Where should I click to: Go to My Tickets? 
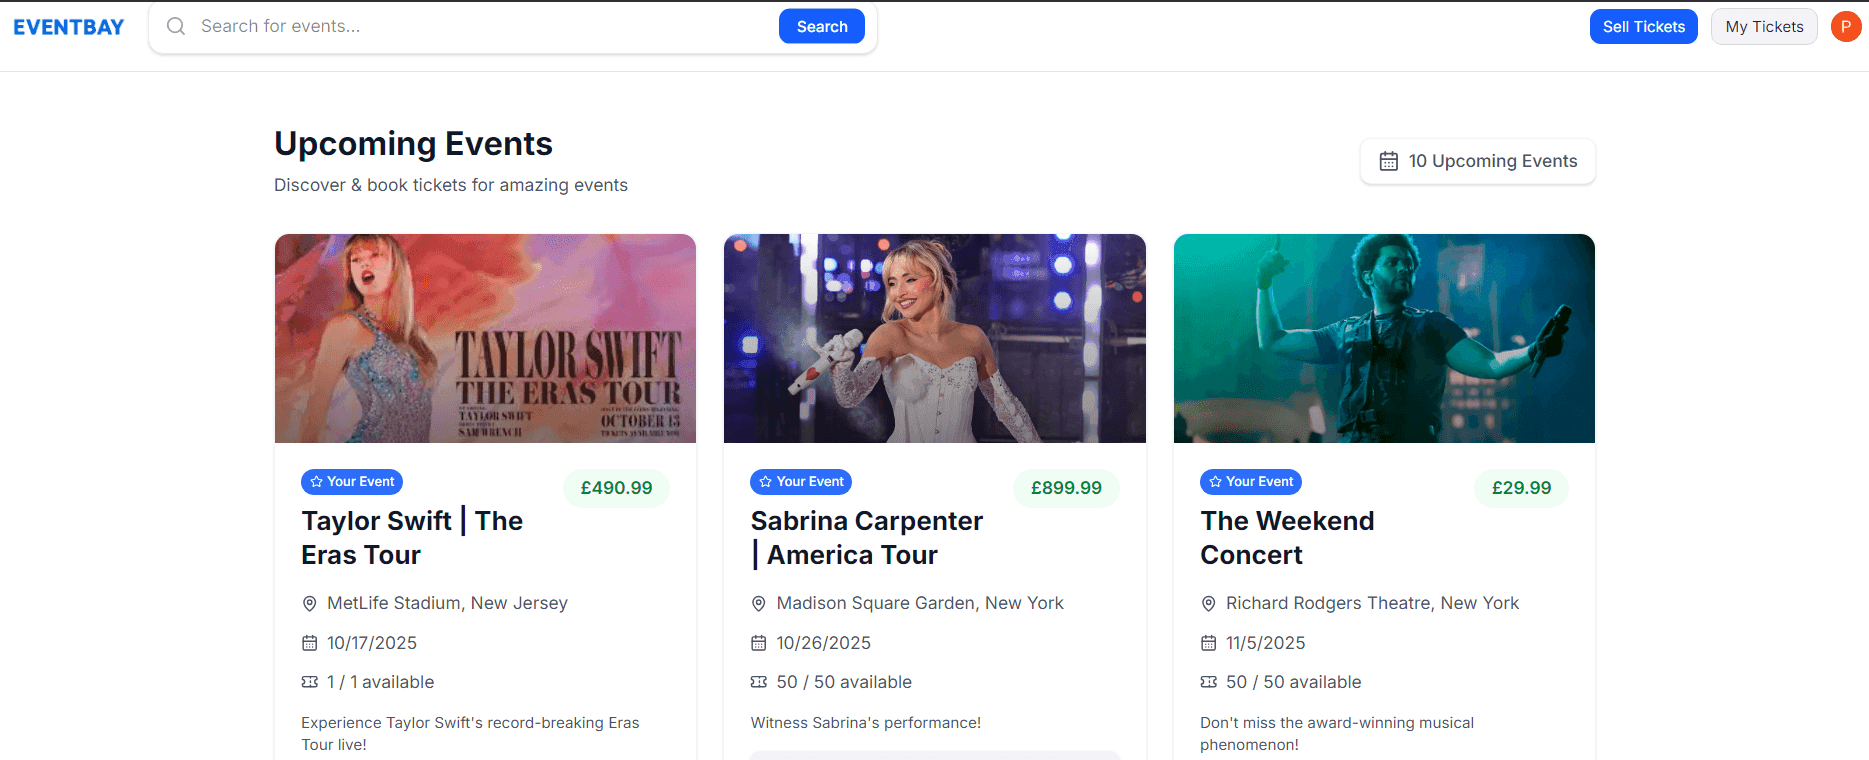1764,27
